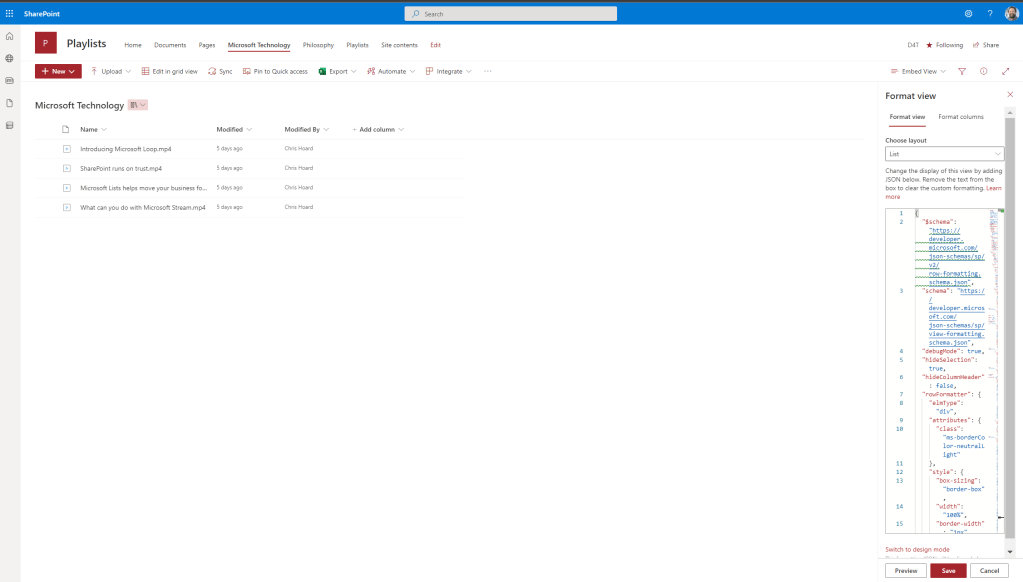Image resolution: width=1023 pixels, height=582 pixels.
Task: Open the filter pane funnel icon
Action: click(x=962, y=72)
